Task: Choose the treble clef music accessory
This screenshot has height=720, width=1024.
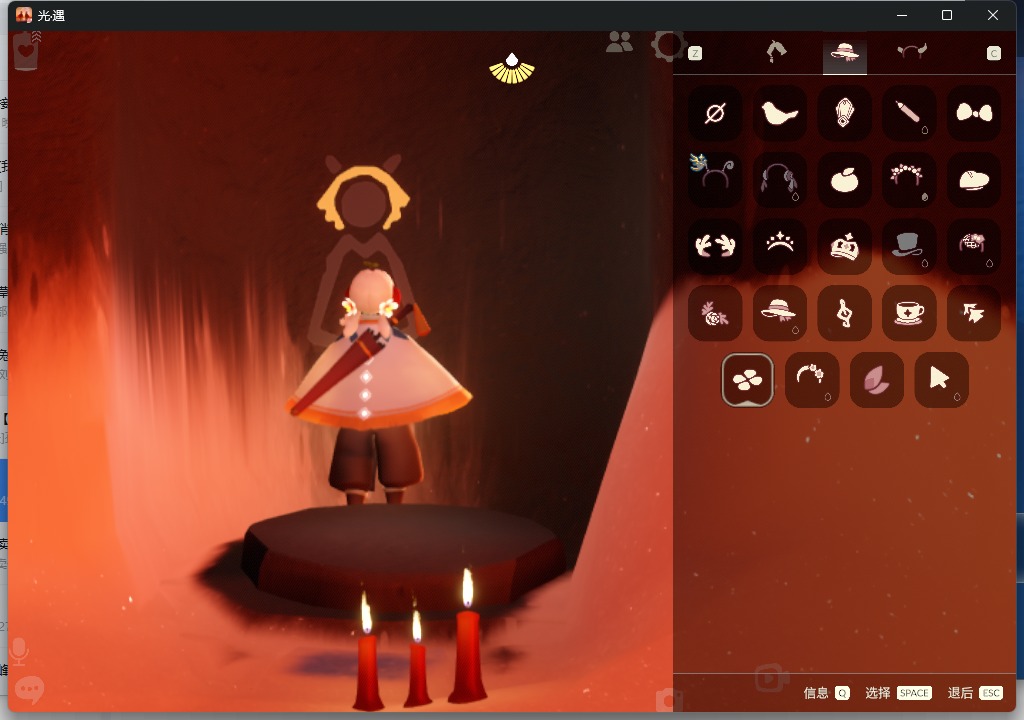Action: [x=844, y=313]
